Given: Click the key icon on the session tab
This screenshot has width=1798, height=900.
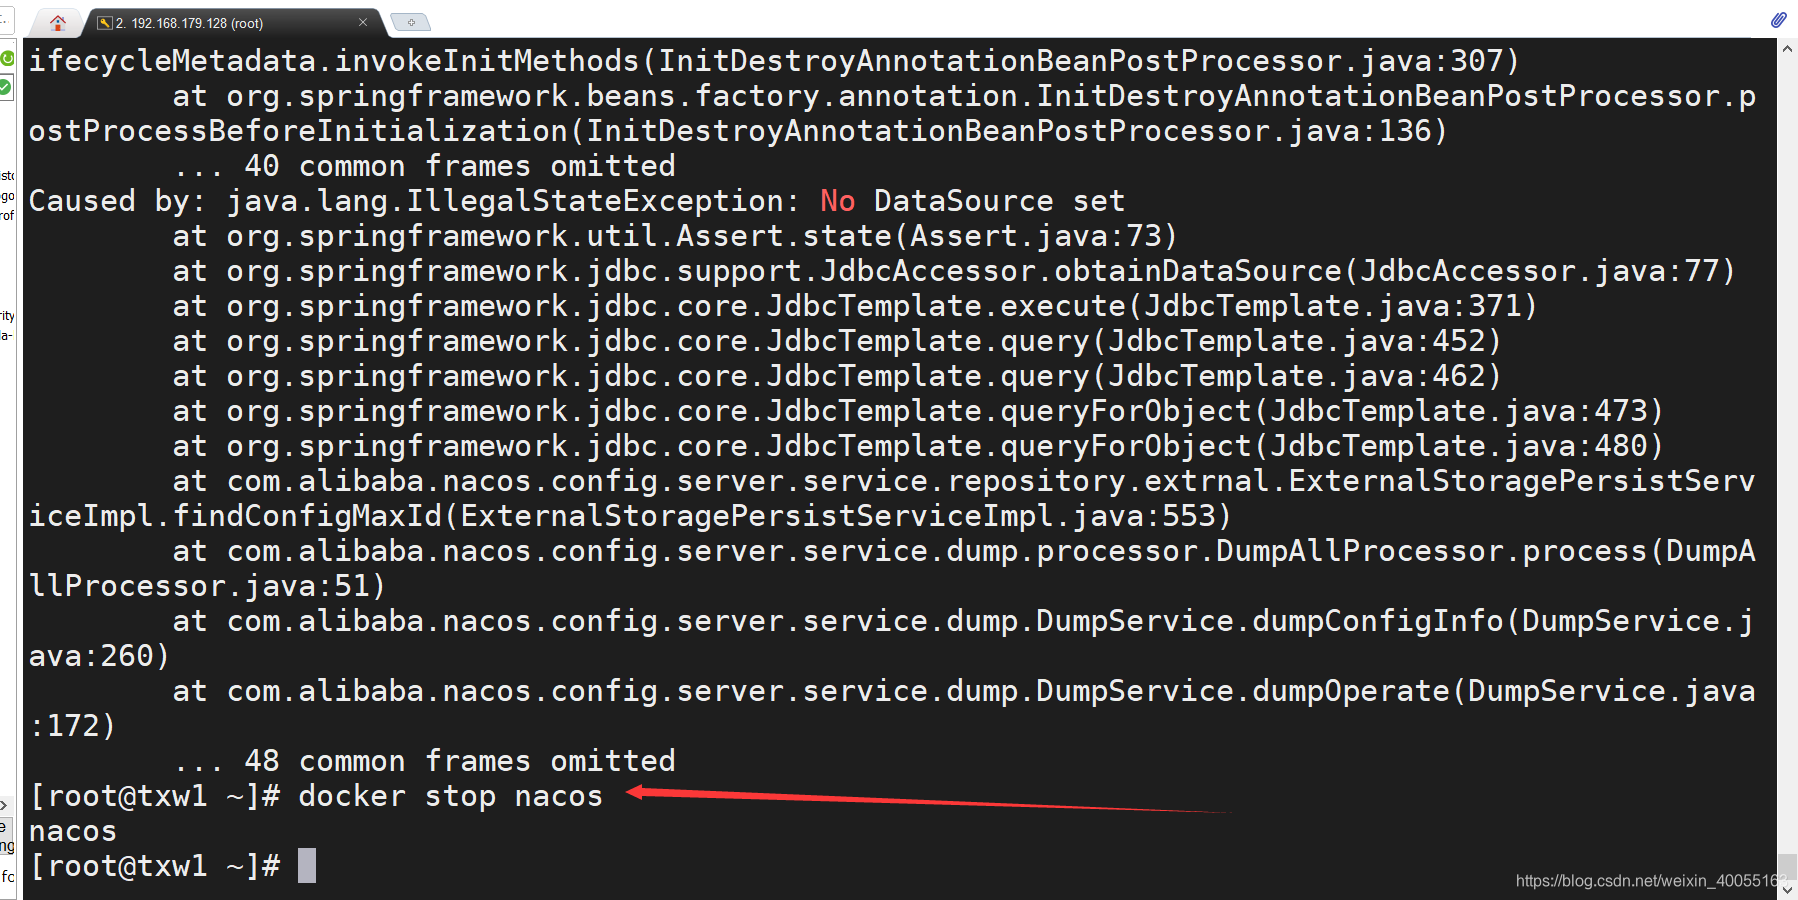Looking at the screenshot, I should pyautogui.click(x=104, y=22).
